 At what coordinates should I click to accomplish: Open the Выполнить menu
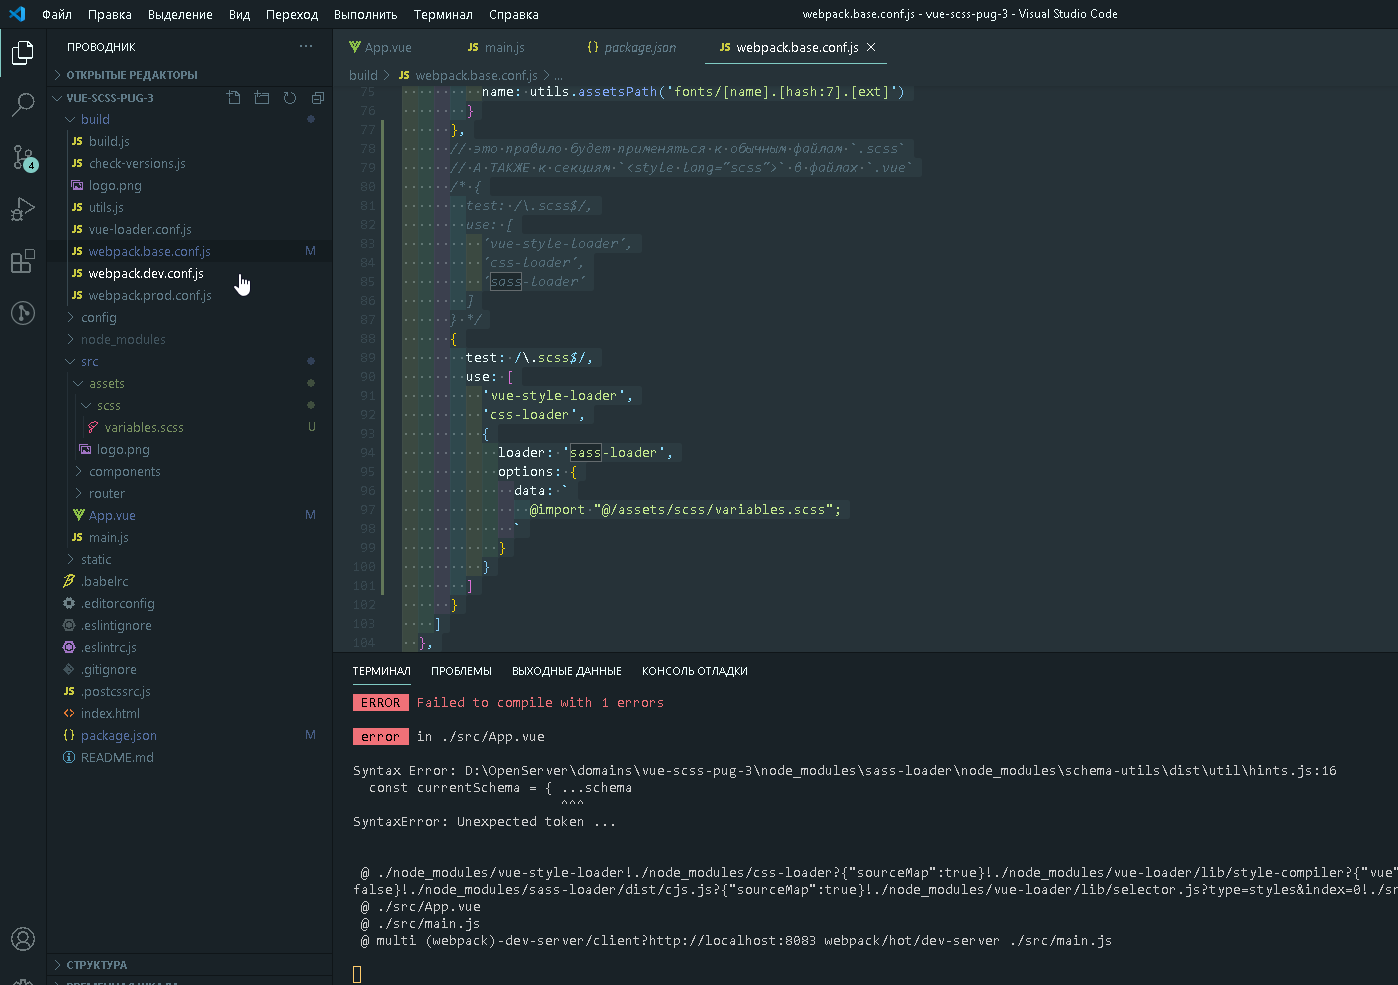(365, 15)
